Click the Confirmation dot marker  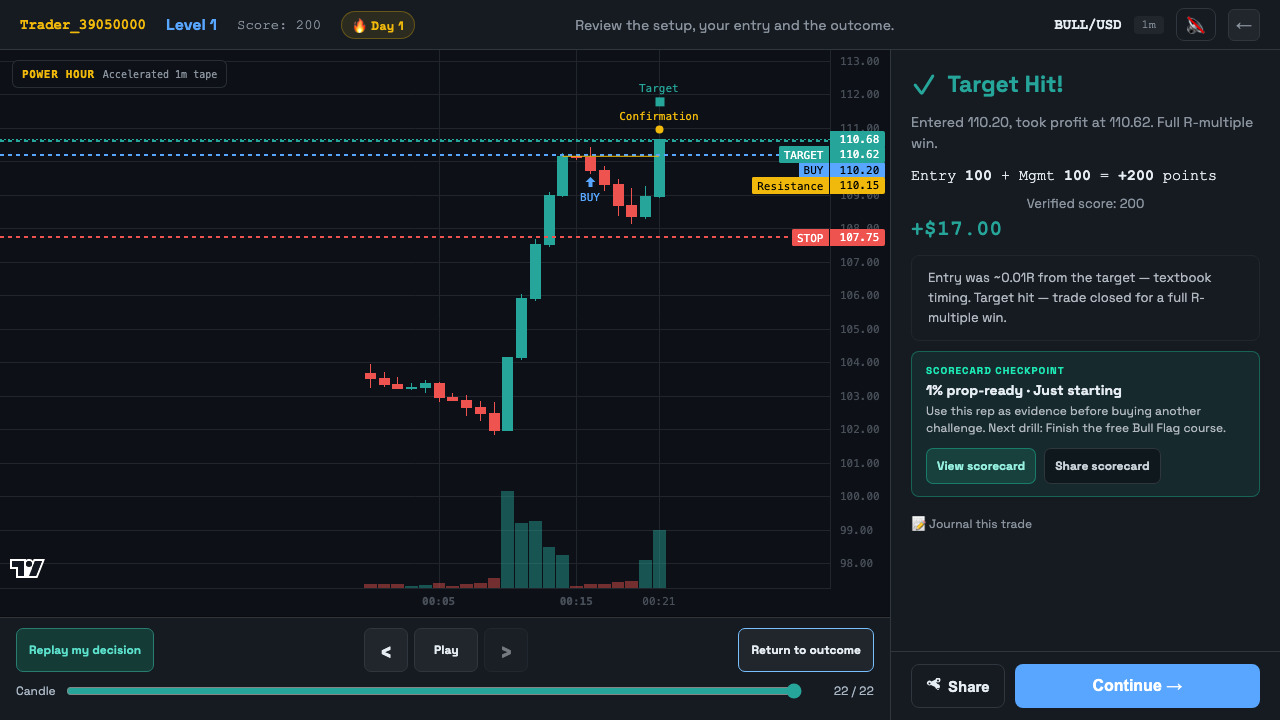pos(659,129)
